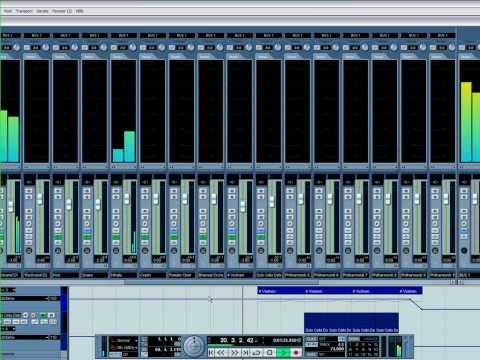Open channel settings (e) for Philharmonik 6
Screen dimensions: 480x360
[x=319, y=224]
